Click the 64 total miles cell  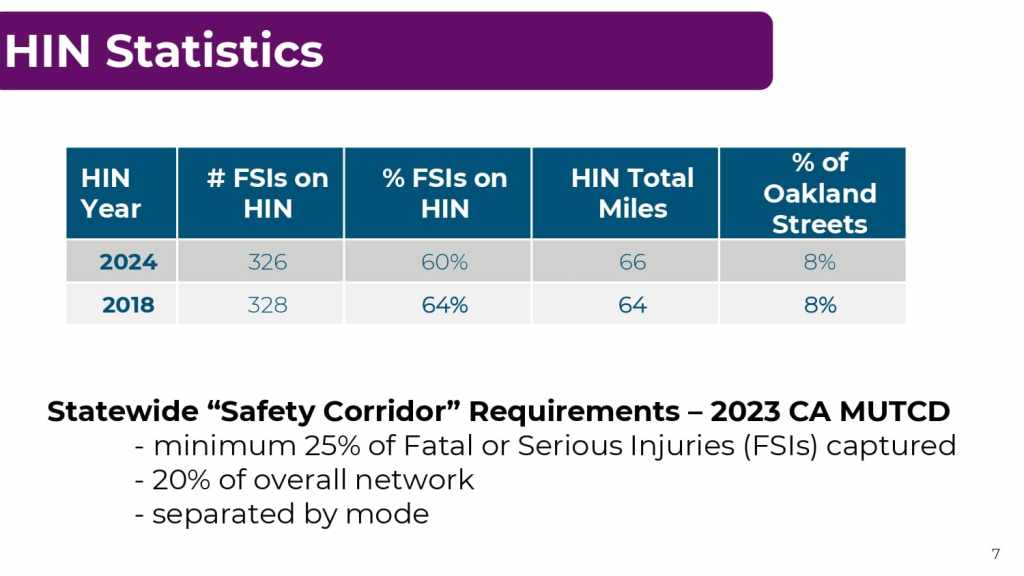click(632, 305)
